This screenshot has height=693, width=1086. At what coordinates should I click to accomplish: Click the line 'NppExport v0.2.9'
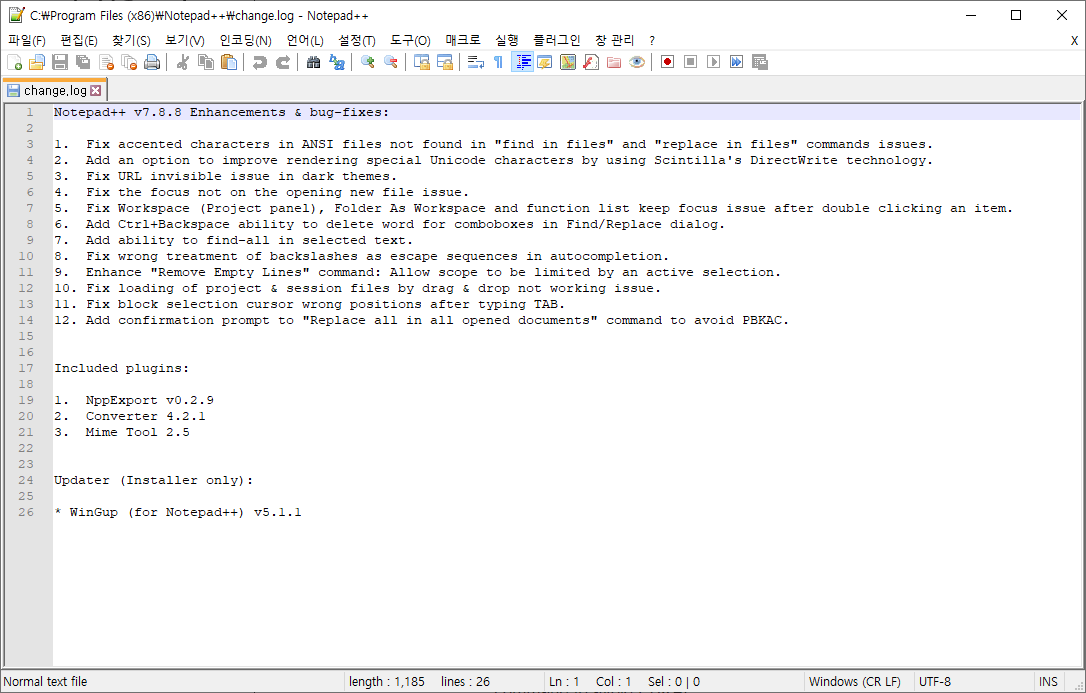[x=150, y=400]
